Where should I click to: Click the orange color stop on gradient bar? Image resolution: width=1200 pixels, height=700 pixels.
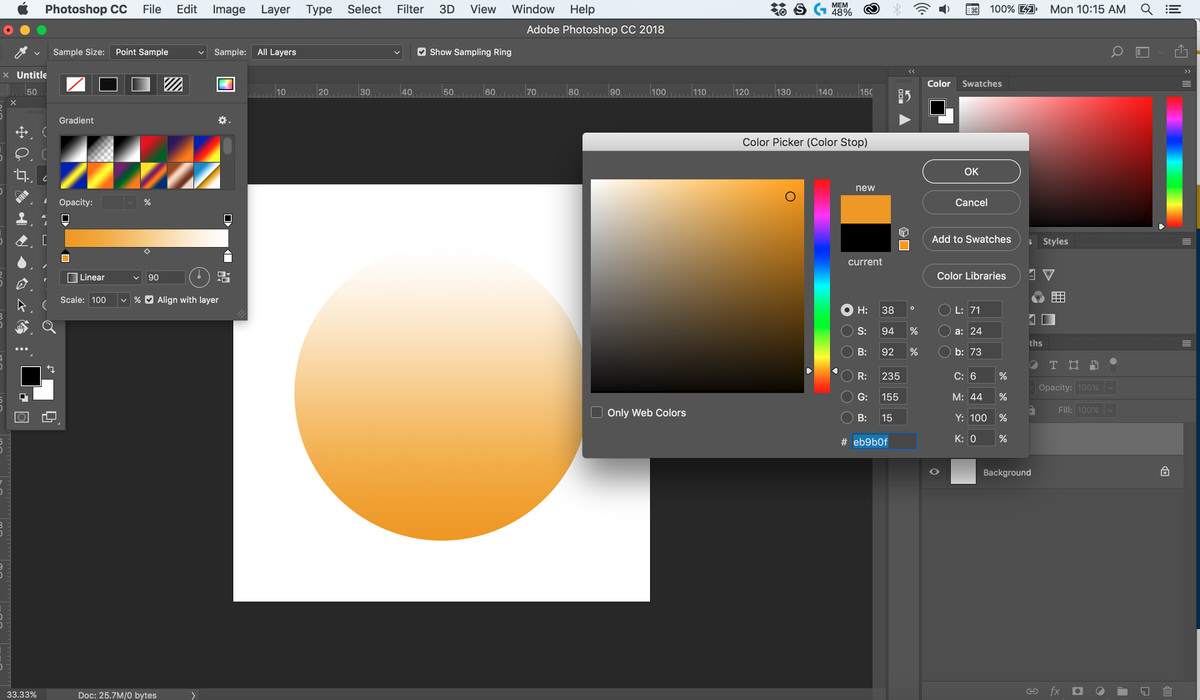(x=65, y=257)
